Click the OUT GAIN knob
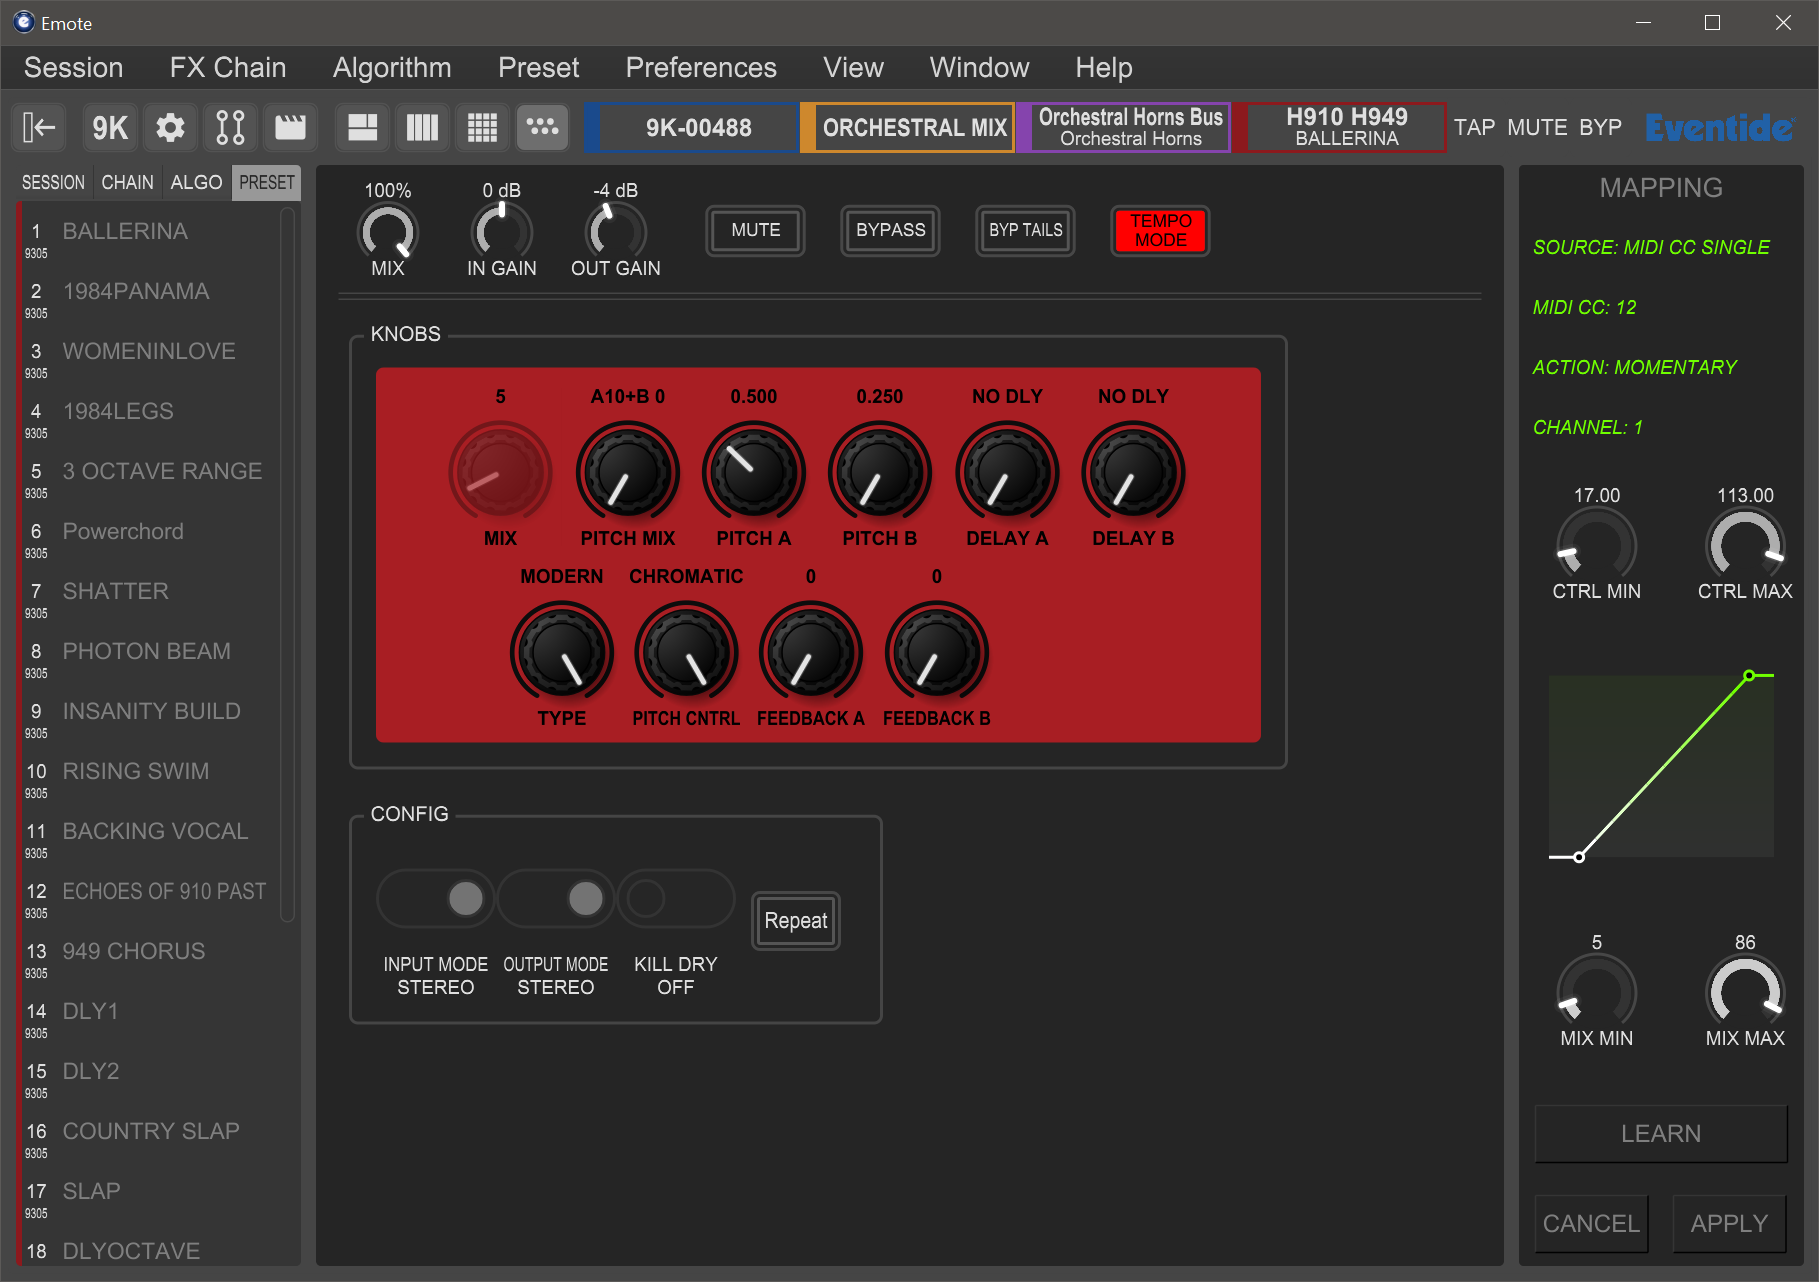The width and height of the screenshot is (1819, 1282). [616, 231]
